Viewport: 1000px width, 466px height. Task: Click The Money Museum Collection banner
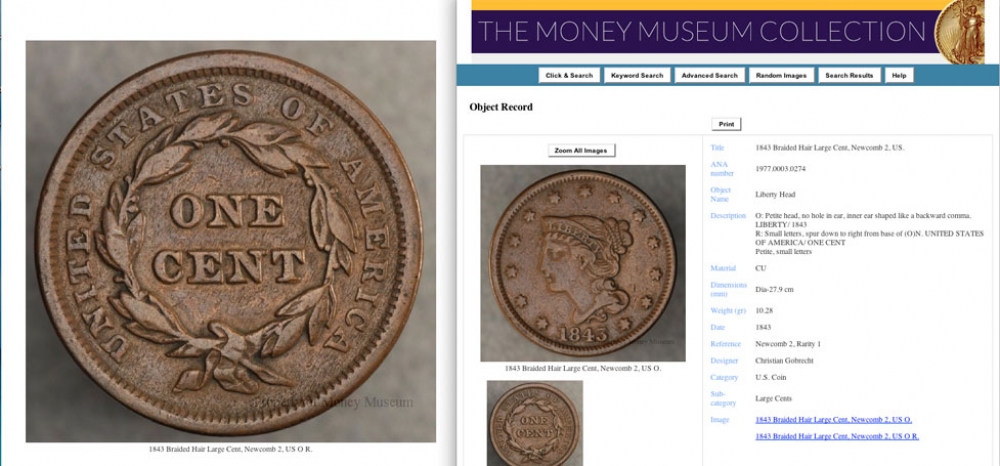pyautogui.click(x=702, y=31)
